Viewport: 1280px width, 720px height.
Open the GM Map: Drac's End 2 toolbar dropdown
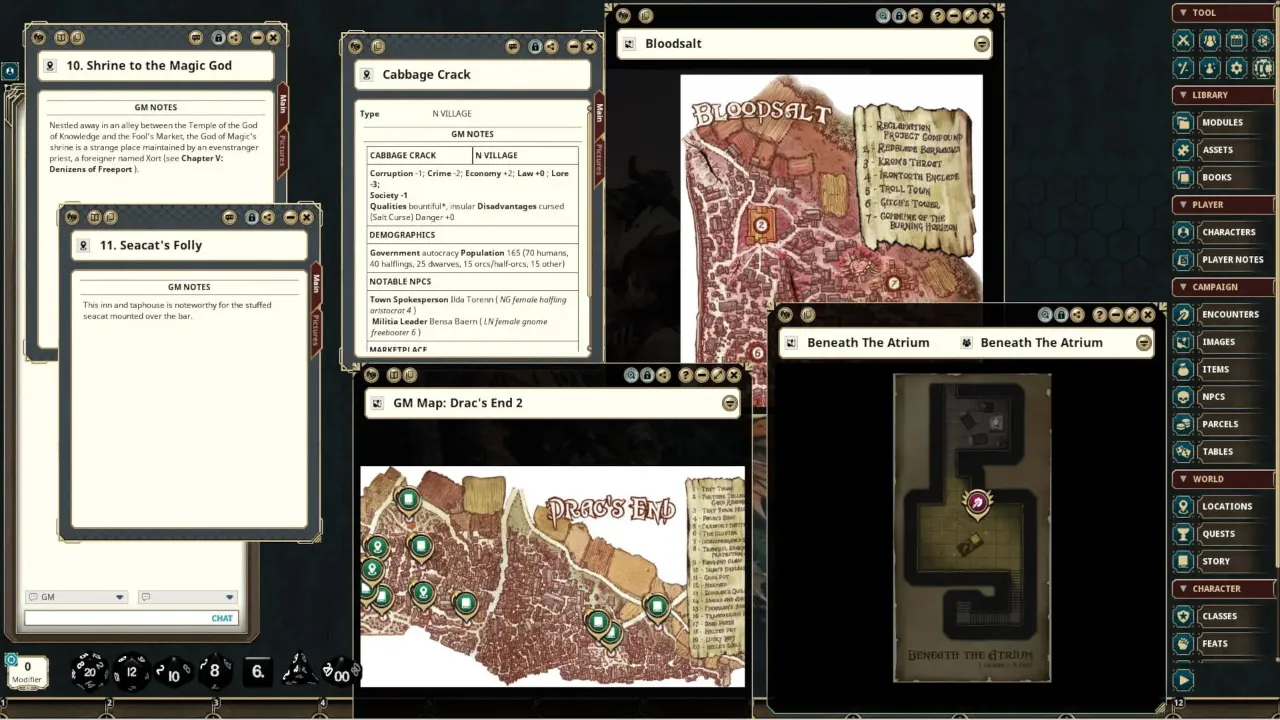pyautogui.click(x=730, y=403)
